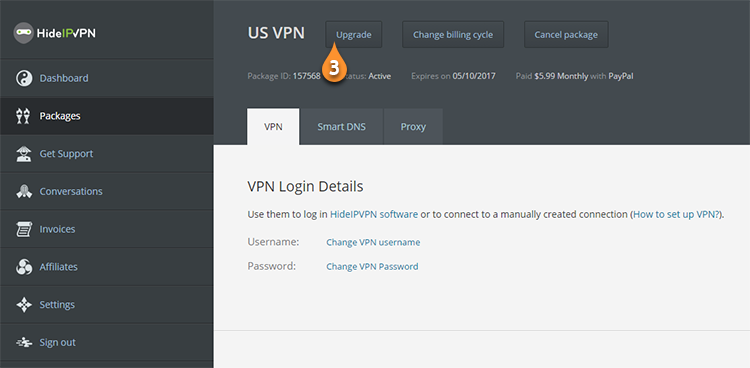Viewport: 750px width, 368px height.
Task: Click the Username: label
Action: [x=273, y=242]
